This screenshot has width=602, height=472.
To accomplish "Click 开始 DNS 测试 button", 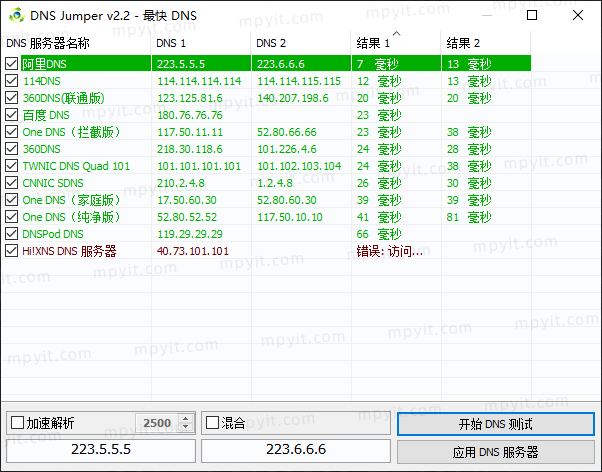I will 496,424.
